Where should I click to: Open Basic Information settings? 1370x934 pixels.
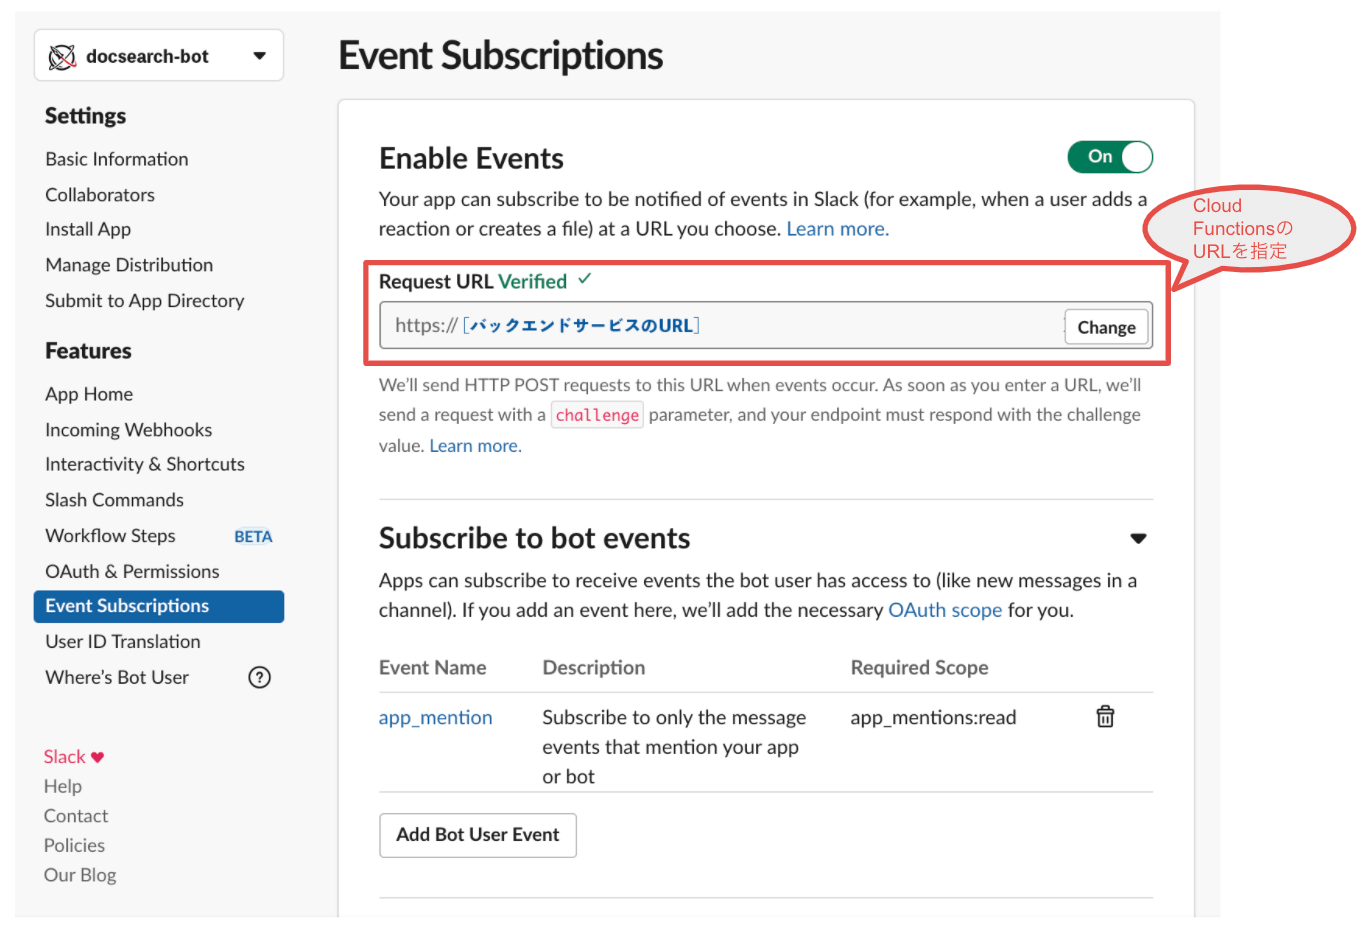[117, 159]
